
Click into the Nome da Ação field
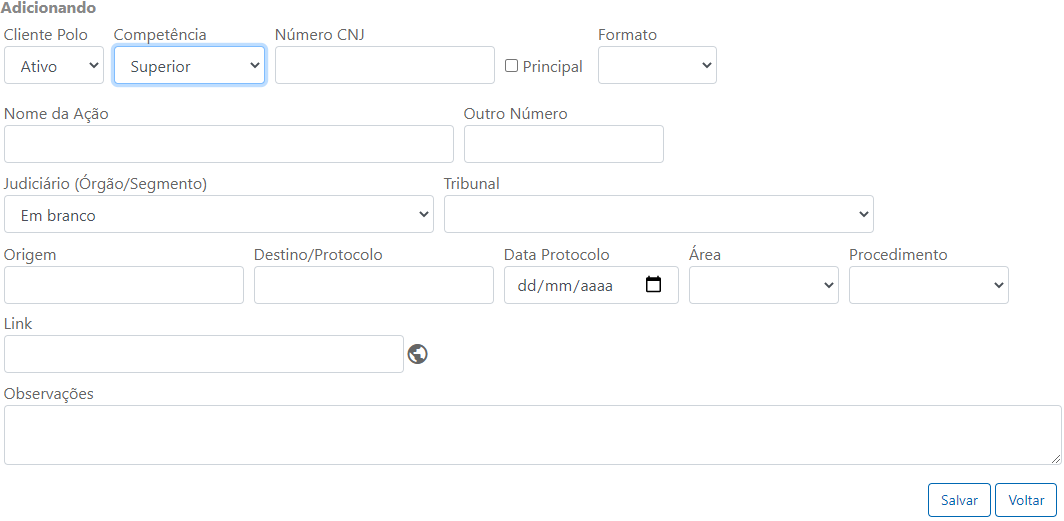pos(229,144)
